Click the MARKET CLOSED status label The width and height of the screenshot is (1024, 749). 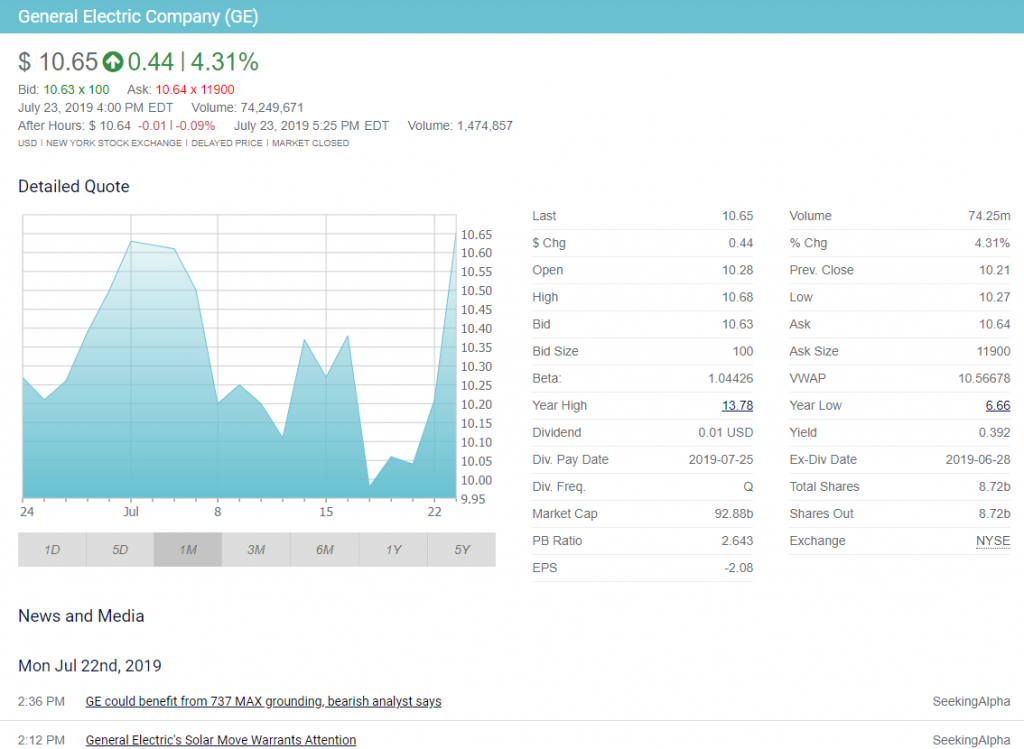310,143
